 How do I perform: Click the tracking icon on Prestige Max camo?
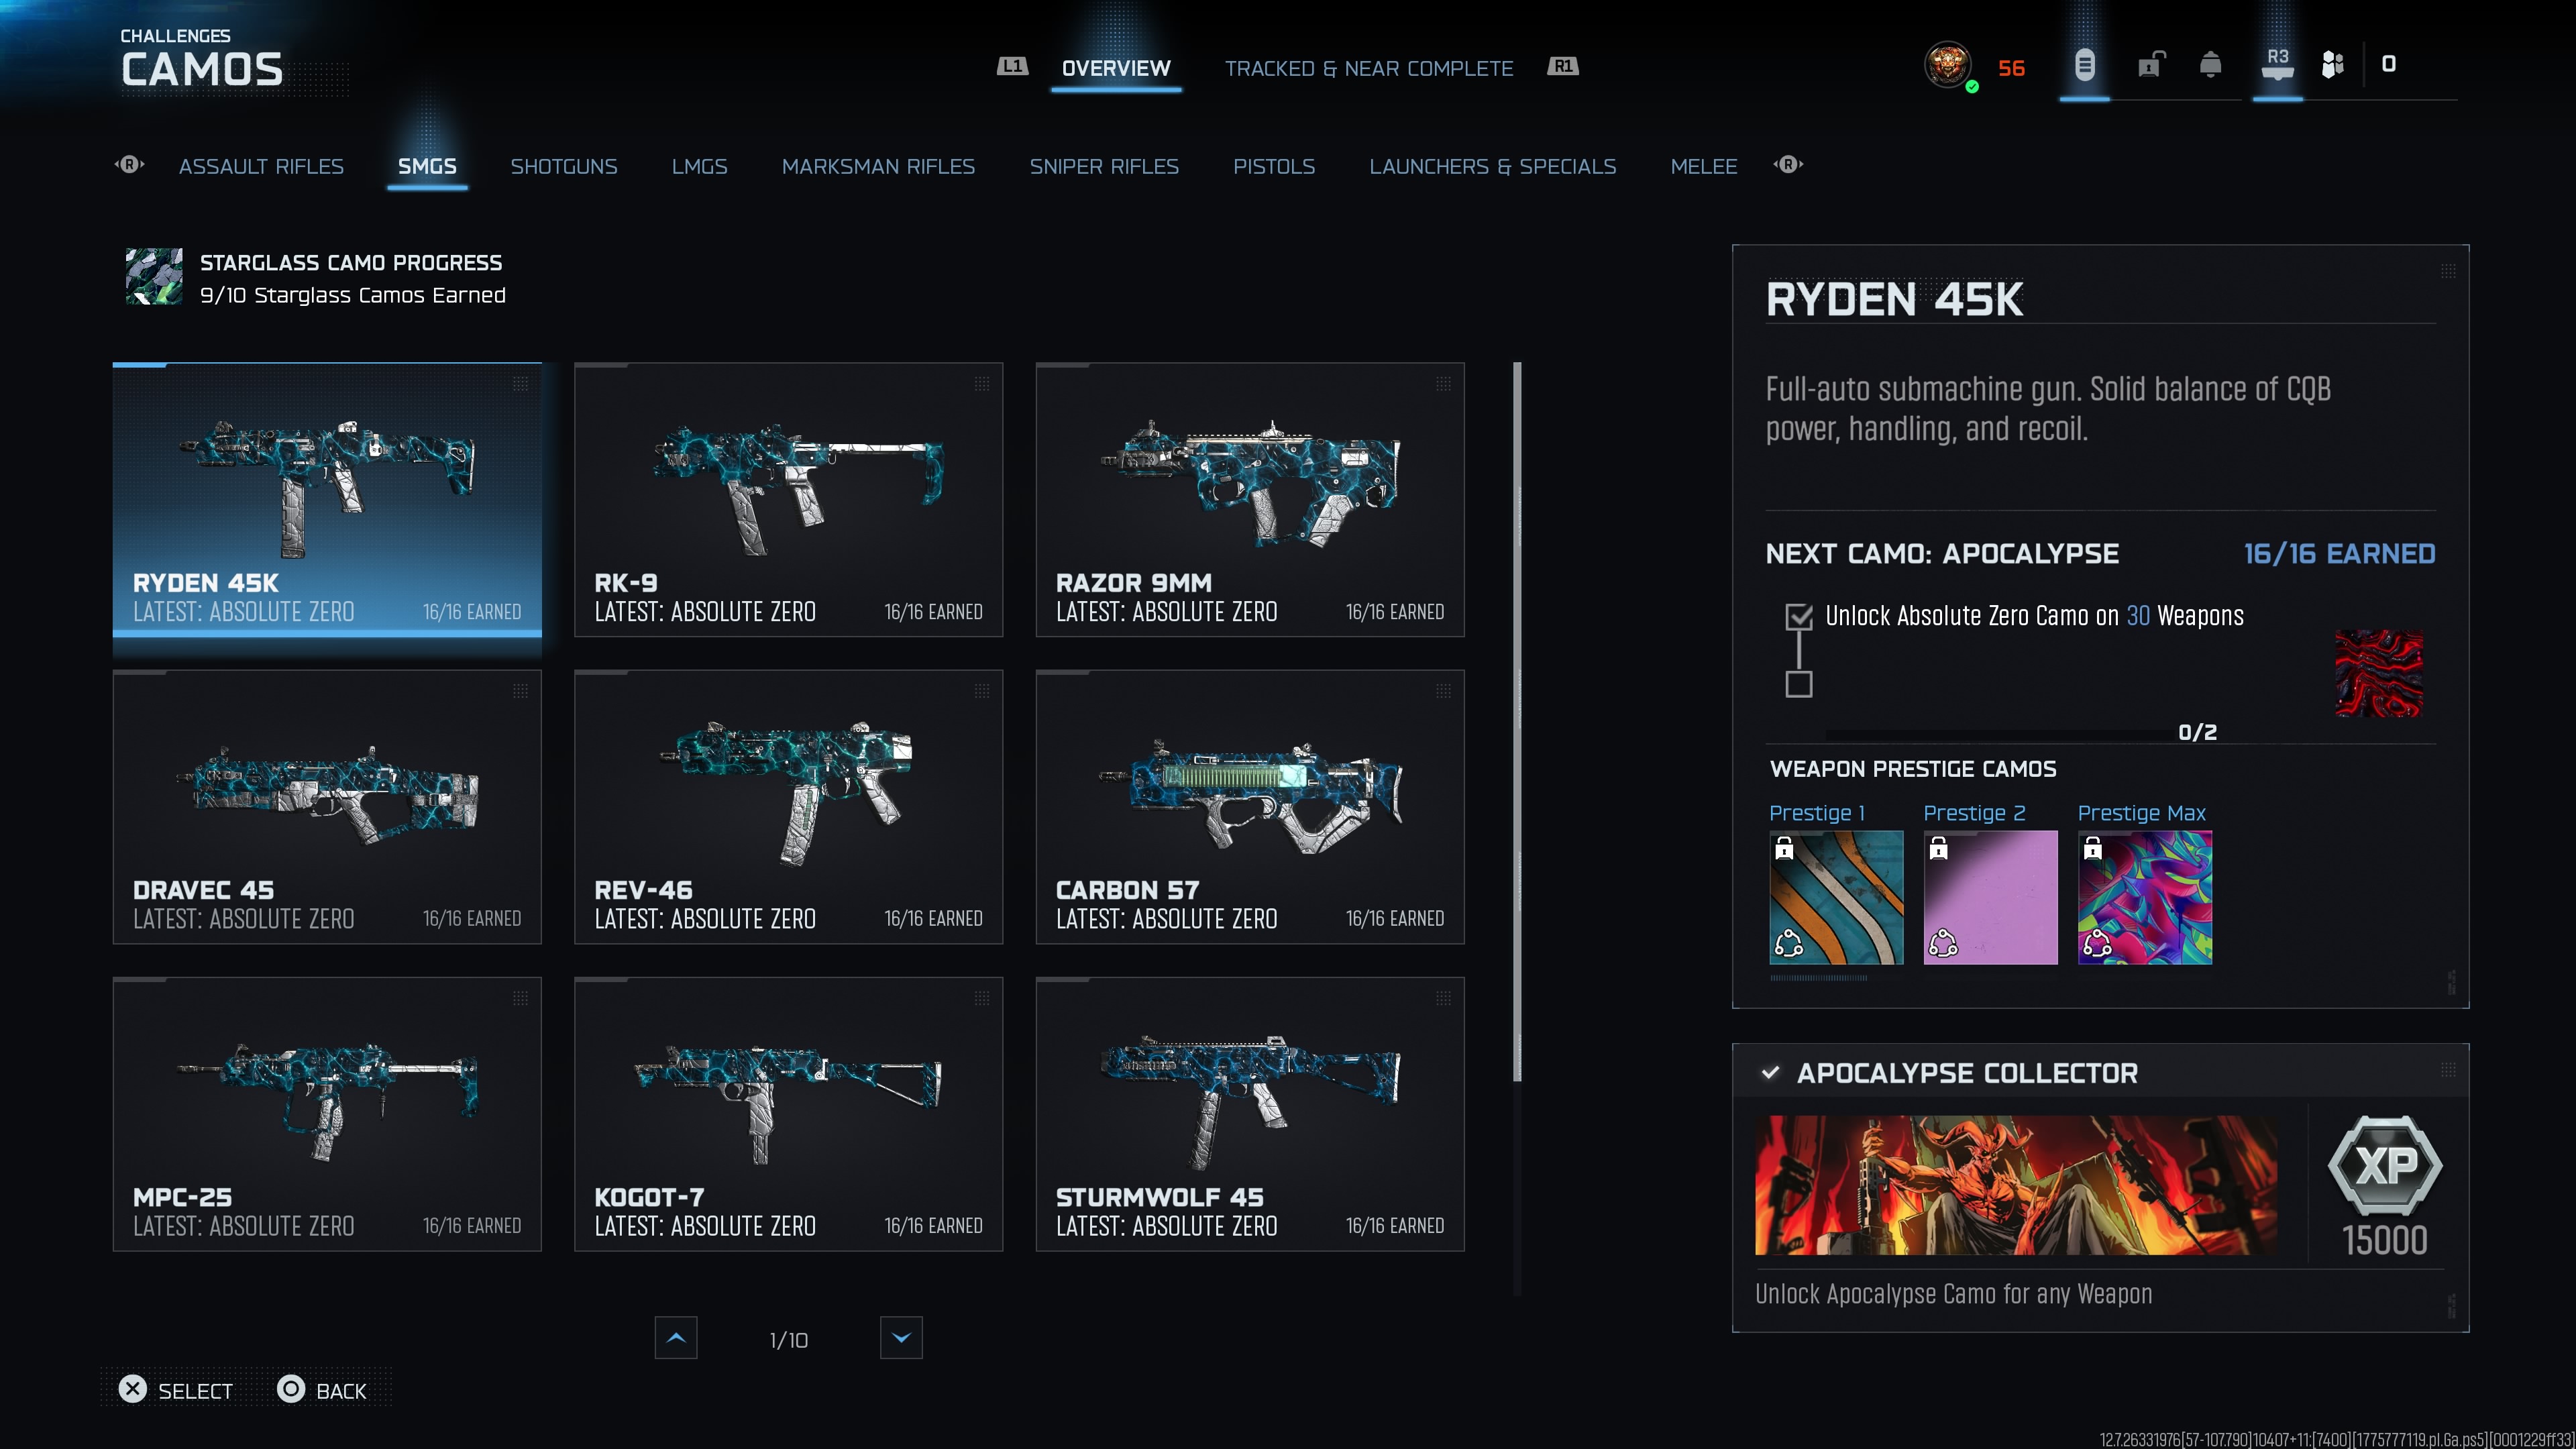click(x=2096, y=943)
